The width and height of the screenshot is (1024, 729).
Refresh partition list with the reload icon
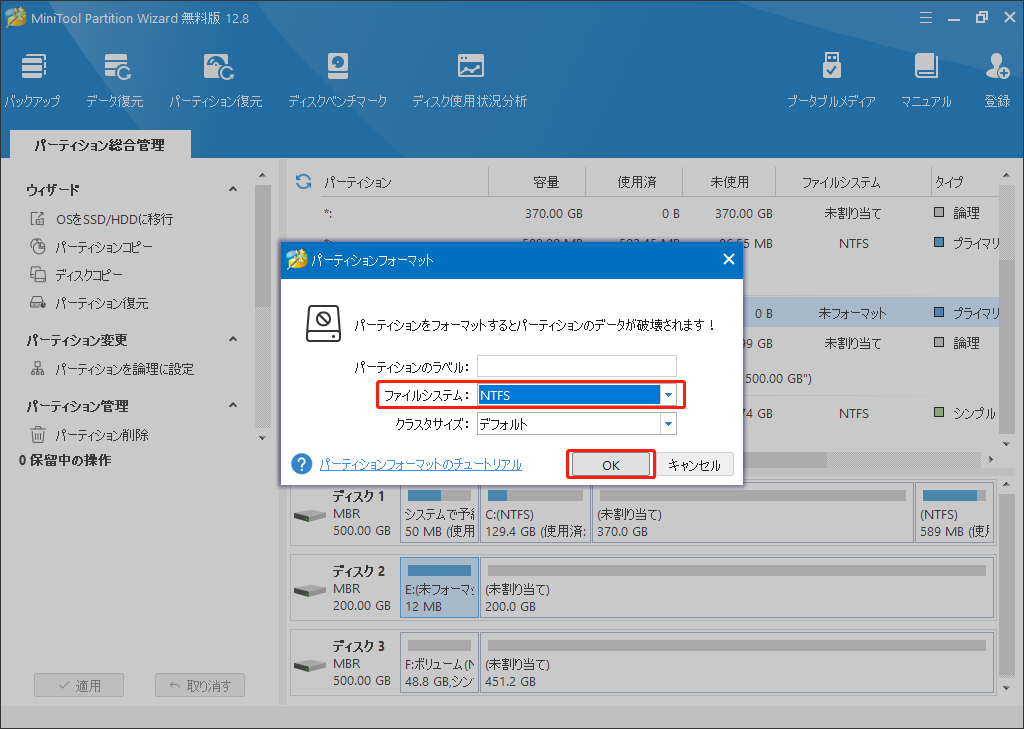(x=303, y=182)
